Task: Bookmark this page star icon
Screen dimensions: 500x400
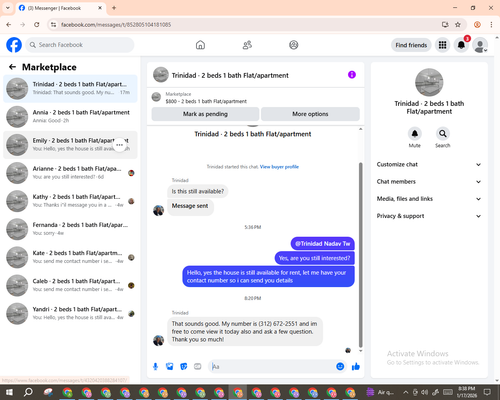Action: [x=458, y=25]
